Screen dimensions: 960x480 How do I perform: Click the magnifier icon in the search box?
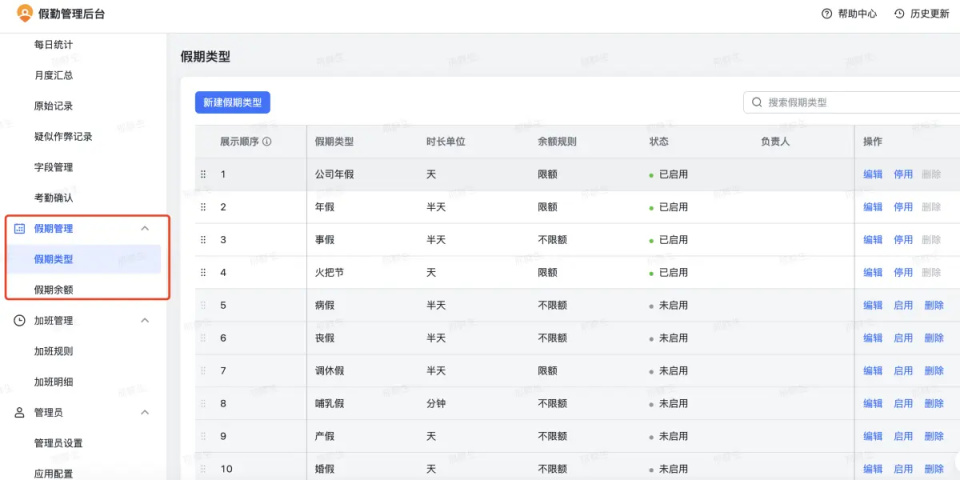pyautogui.click(x=757, y=102)
